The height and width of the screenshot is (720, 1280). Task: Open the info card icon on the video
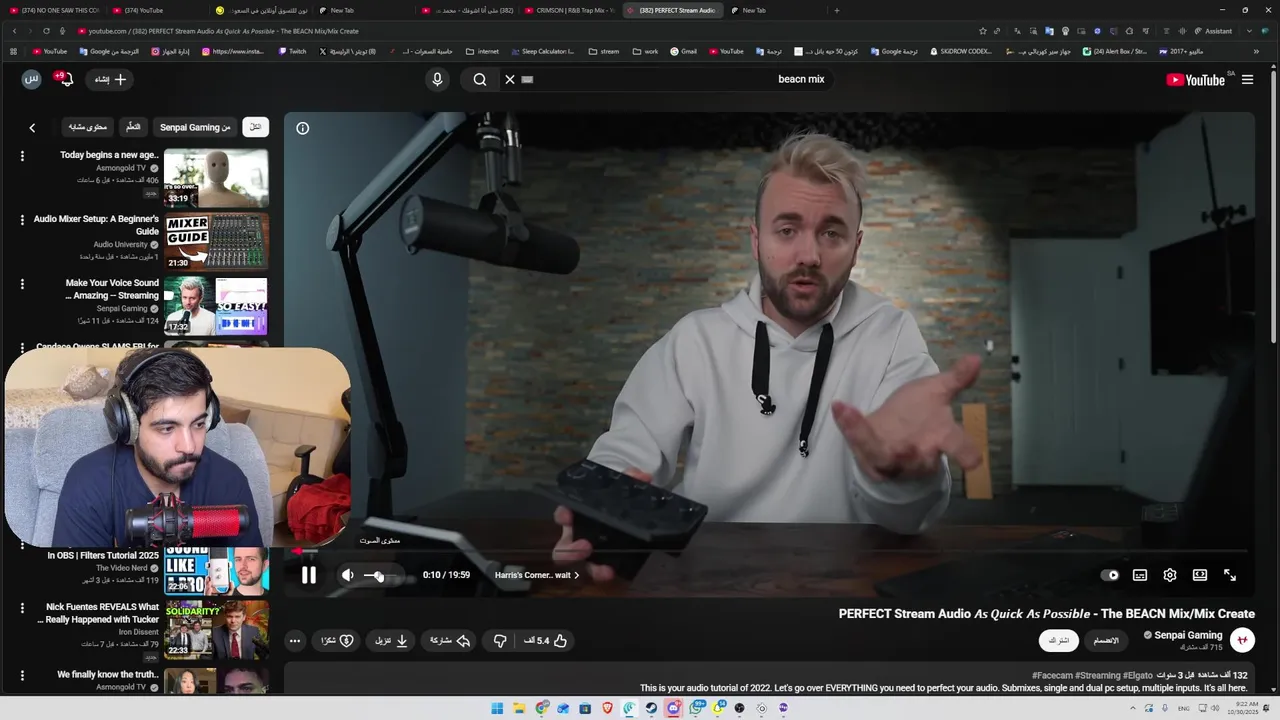[303, 128]
